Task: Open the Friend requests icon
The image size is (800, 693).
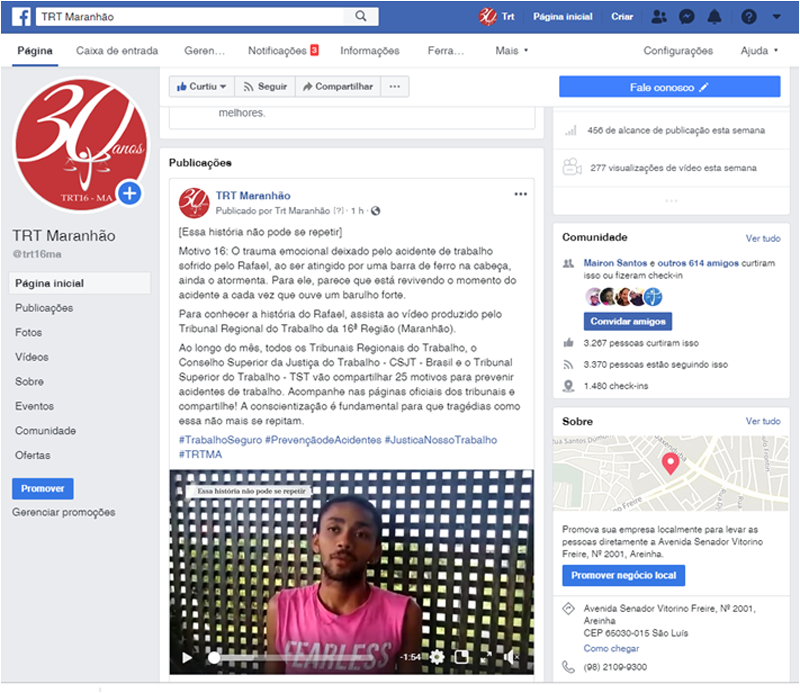Action: pyautogui.click(x=659, y=17)
